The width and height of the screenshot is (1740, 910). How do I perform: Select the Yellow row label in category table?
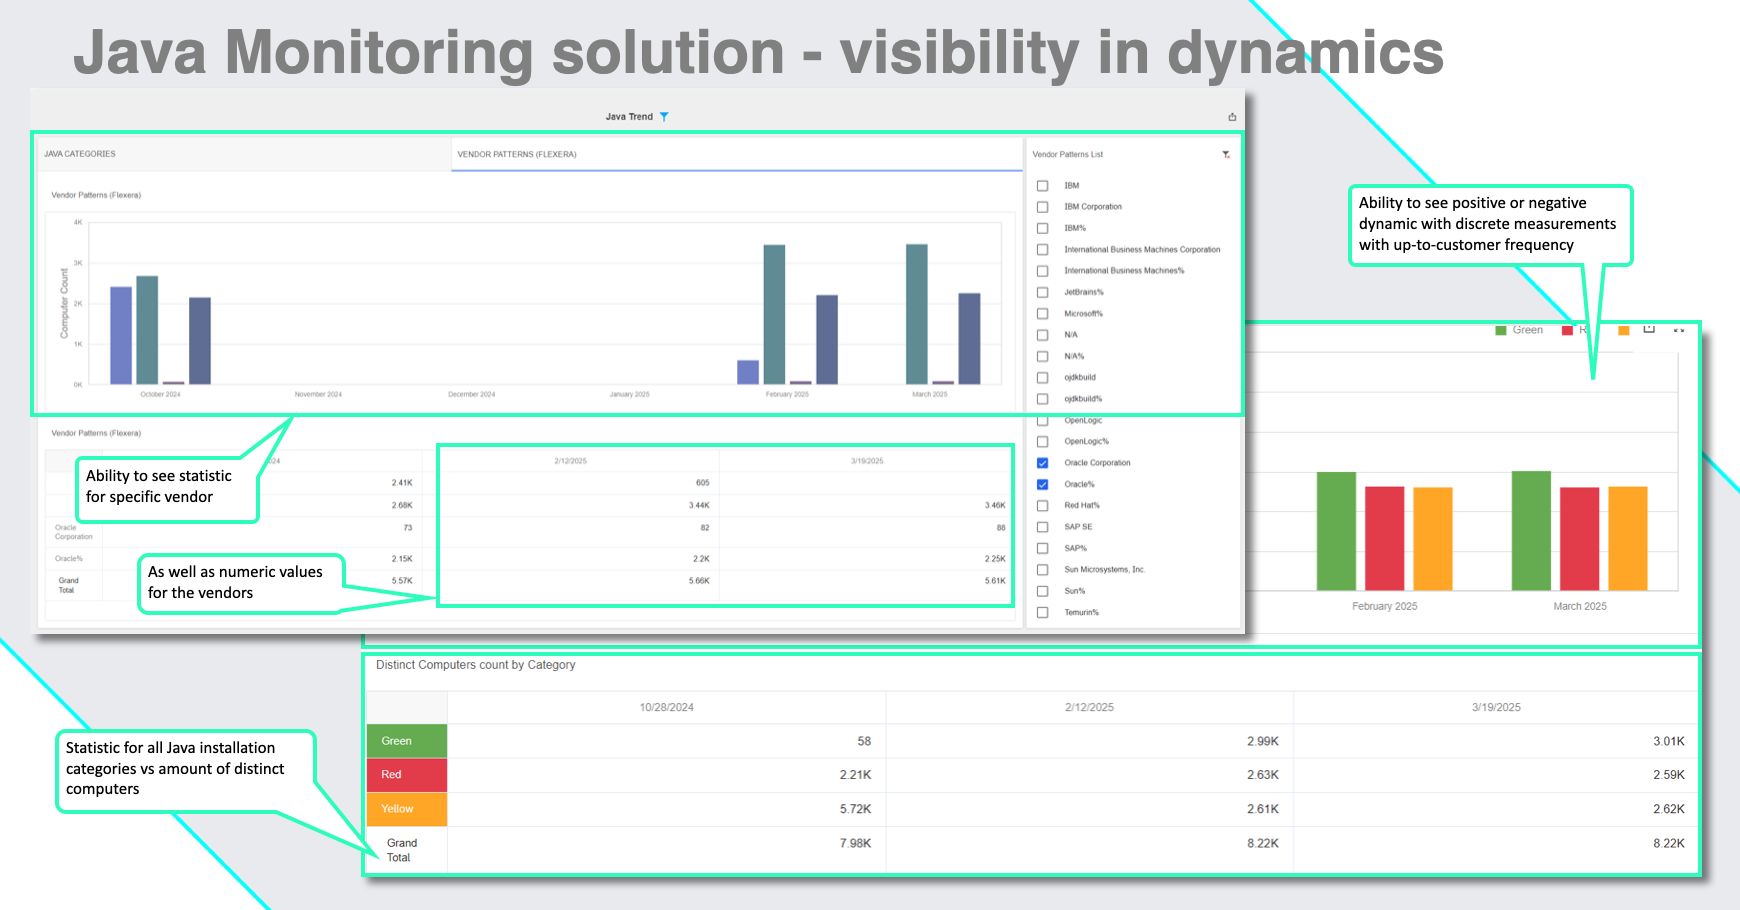click(397, 809)
